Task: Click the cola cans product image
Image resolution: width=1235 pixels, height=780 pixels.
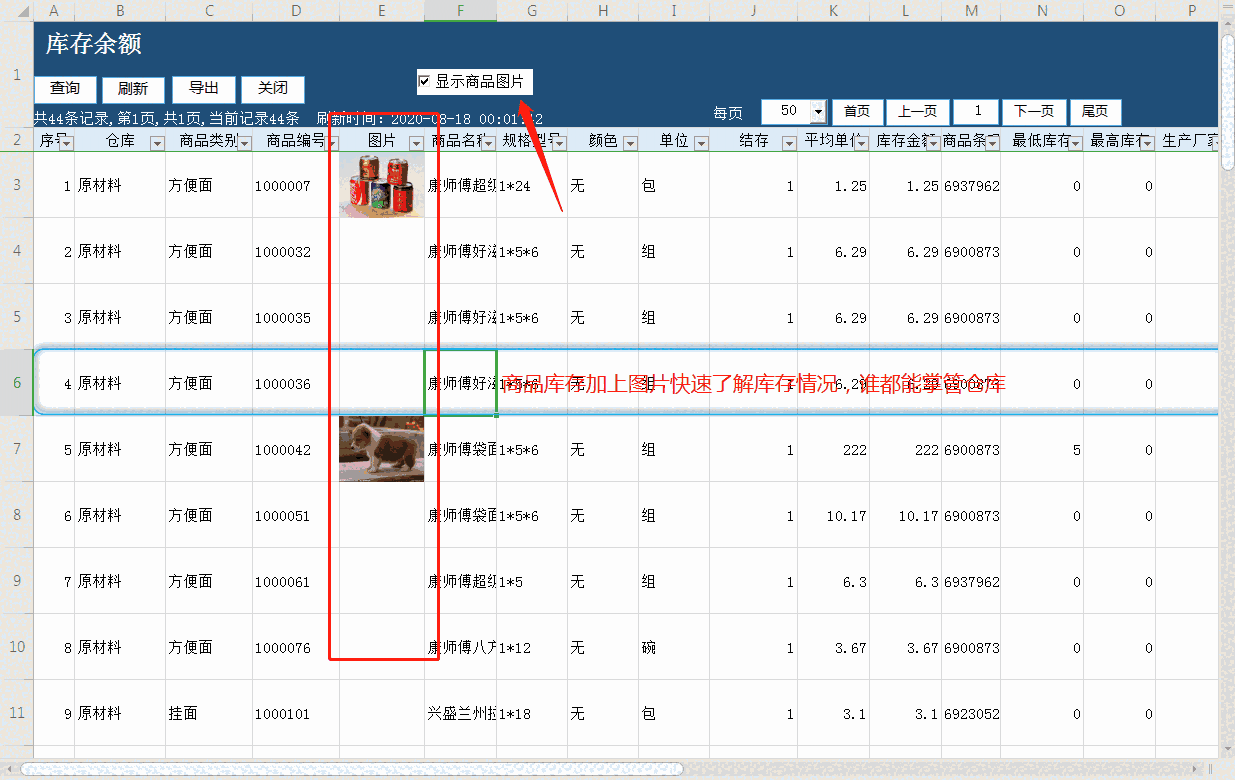Action: point(381,184)
